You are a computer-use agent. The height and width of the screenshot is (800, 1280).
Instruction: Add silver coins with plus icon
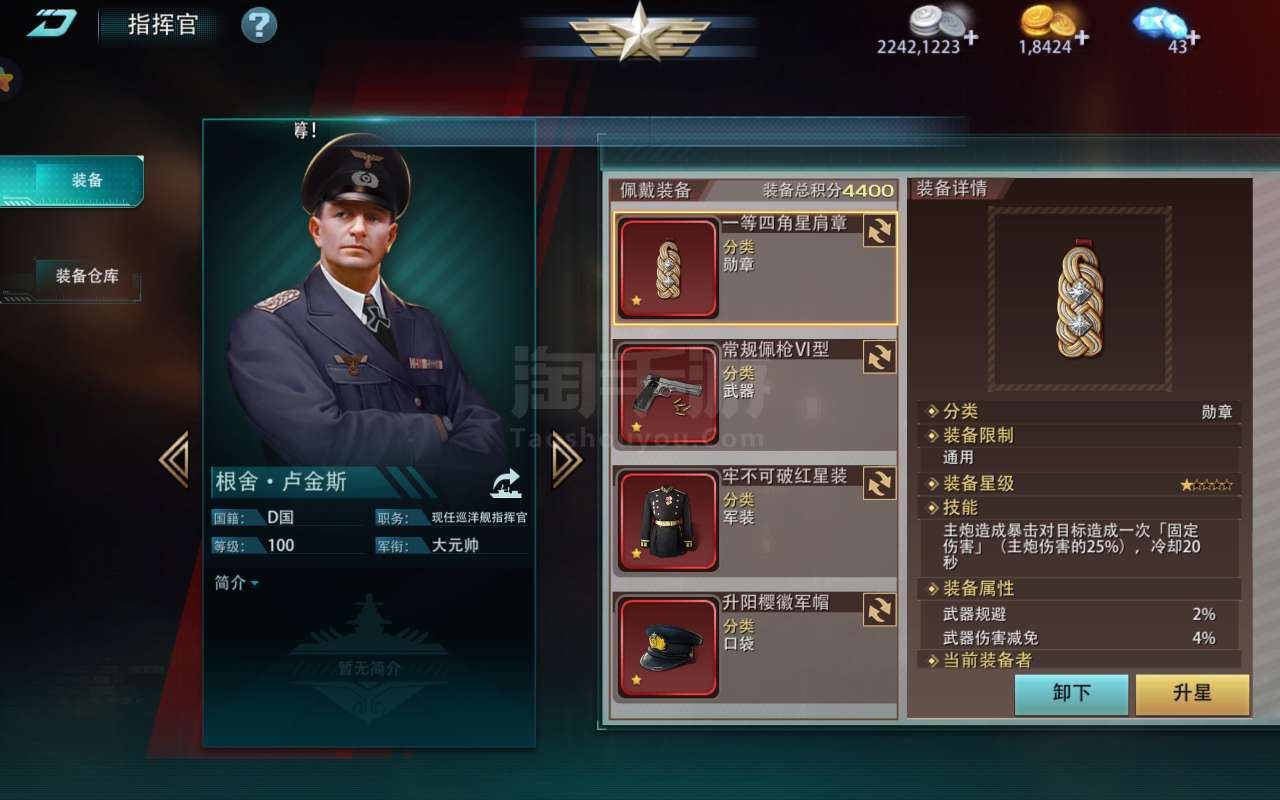pos(971,40)
